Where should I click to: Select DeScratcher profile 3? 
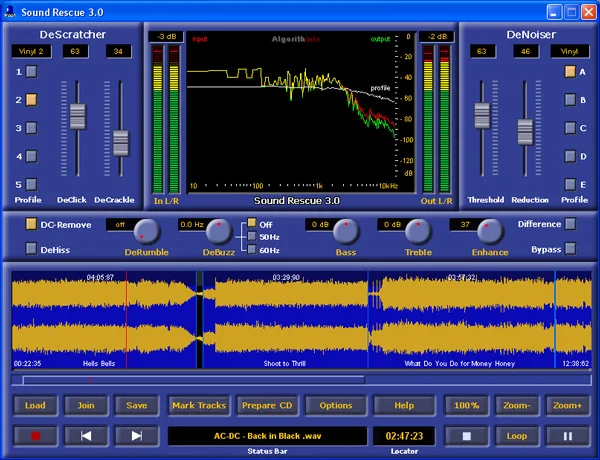coord(31,128)
